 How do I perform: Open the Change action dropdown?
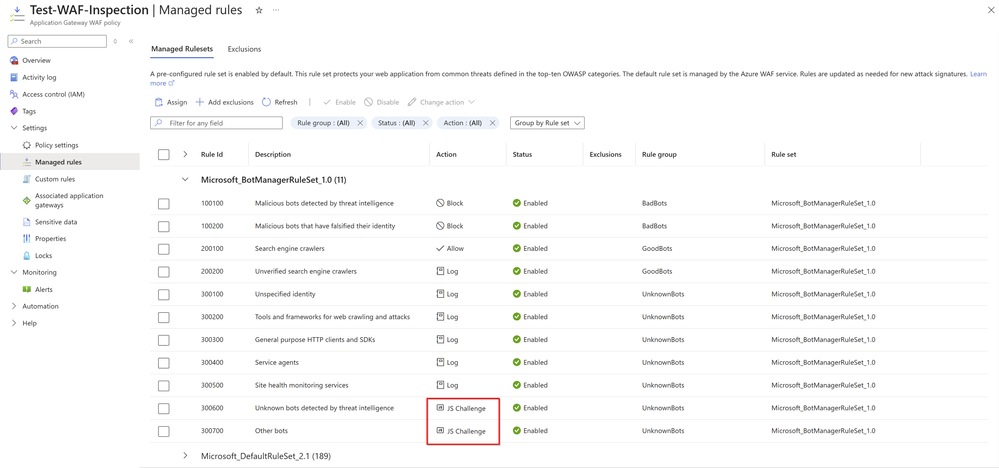pyautogui.click(x=442, y=102)
